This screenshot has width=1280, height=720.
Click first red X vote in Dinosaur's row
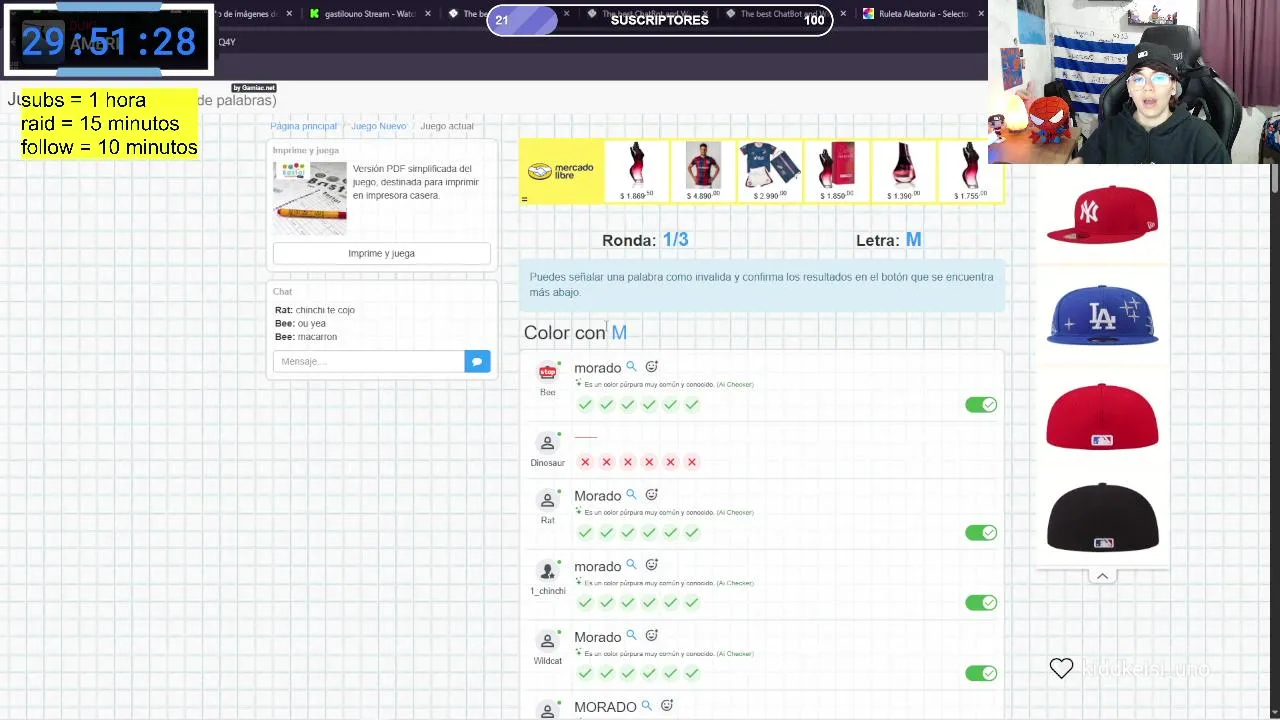[585, 462]
